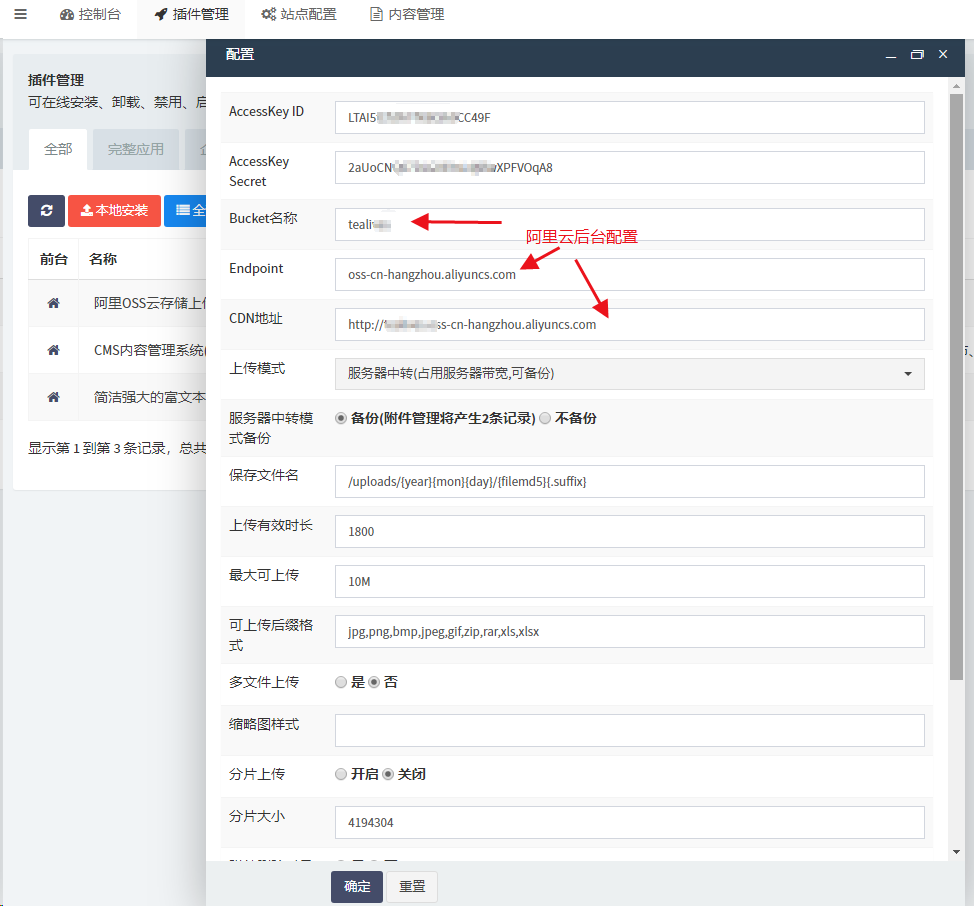Open the 上传模式 dropdown
Image resolution: width=974 pixels, height=906 pixels.
pos(629,374)
